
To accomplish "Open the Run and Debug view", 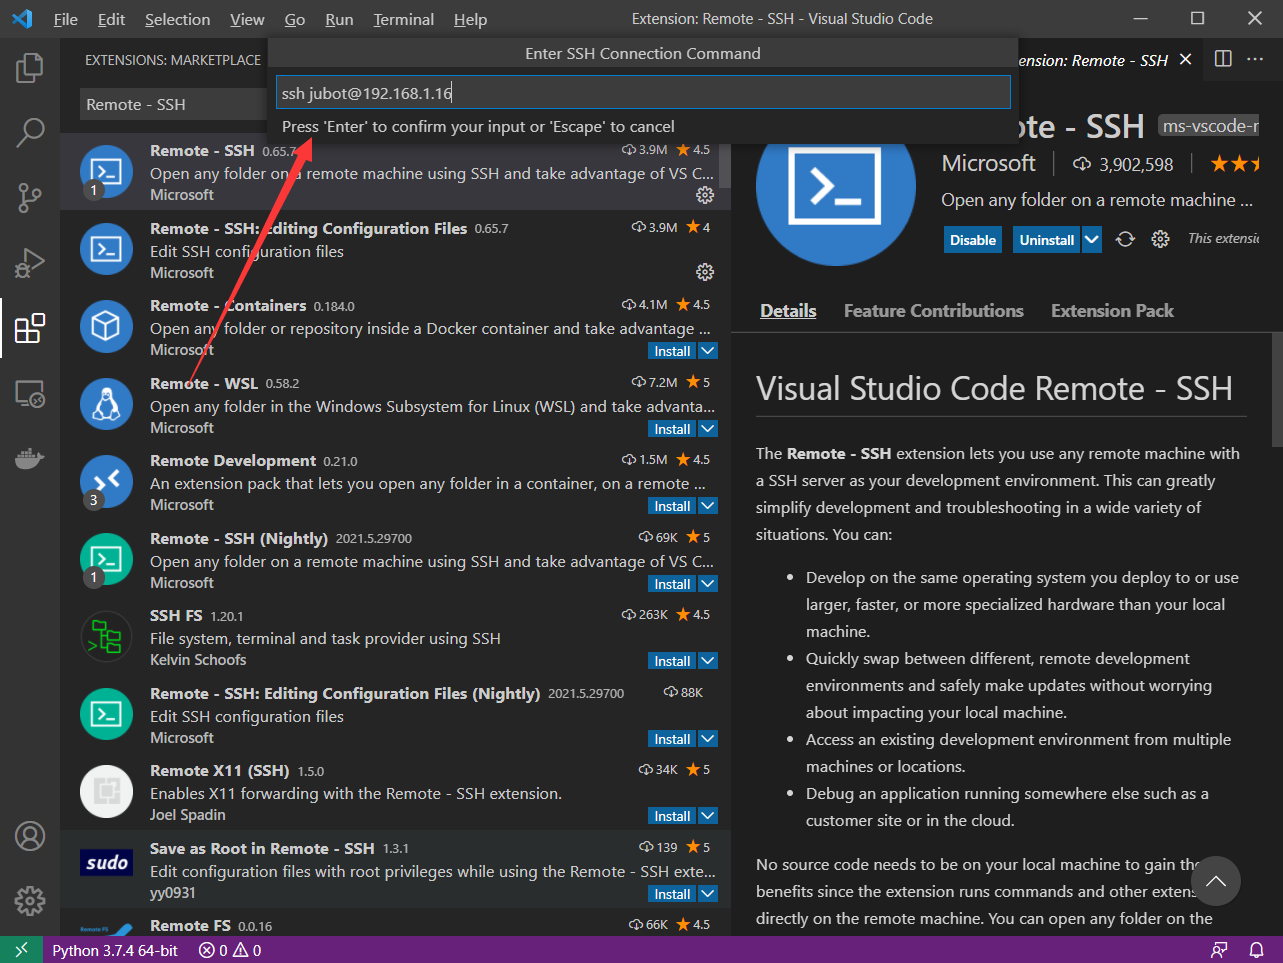I will [30, 263].
